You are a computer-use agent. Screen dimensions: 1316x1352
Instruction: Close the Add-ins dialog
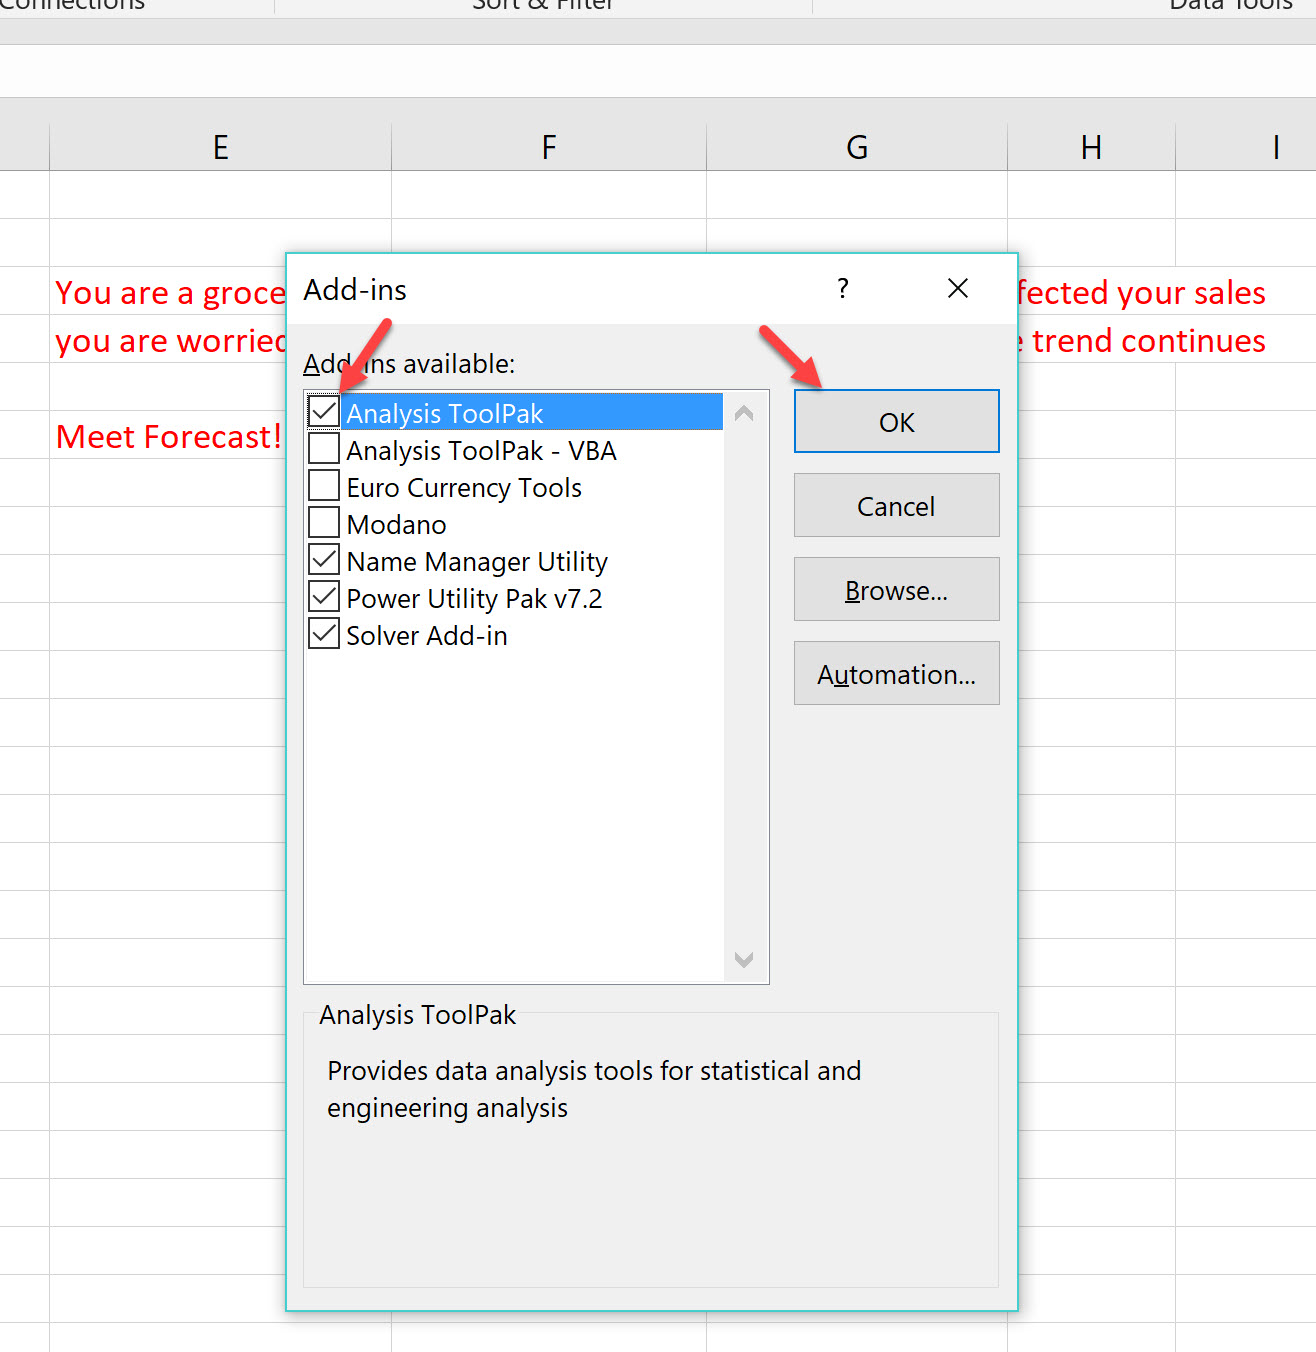(957, 288)
